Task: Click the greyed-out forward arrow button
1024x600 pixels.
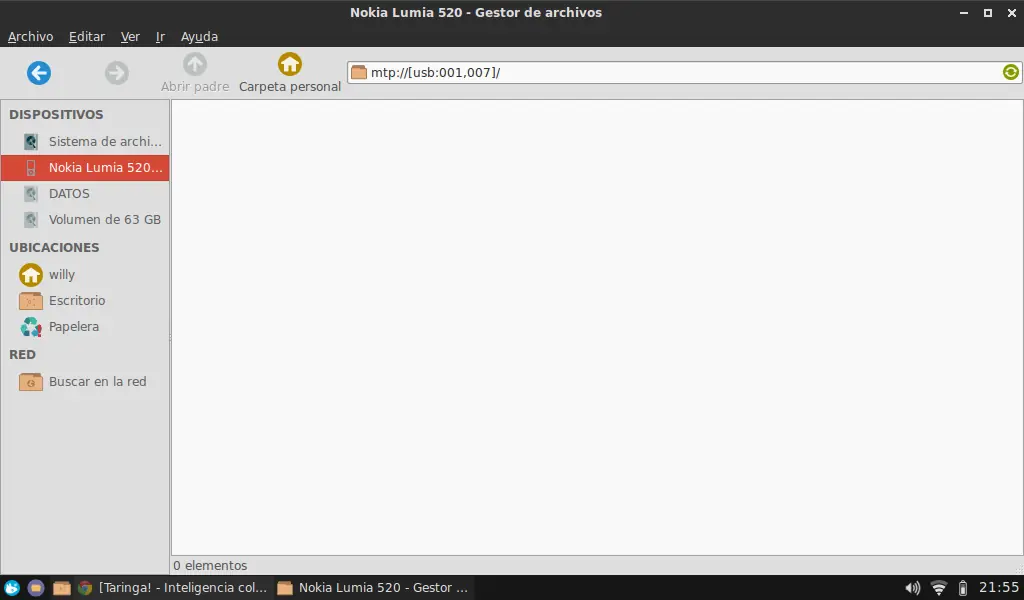Action: pos(117,72)
